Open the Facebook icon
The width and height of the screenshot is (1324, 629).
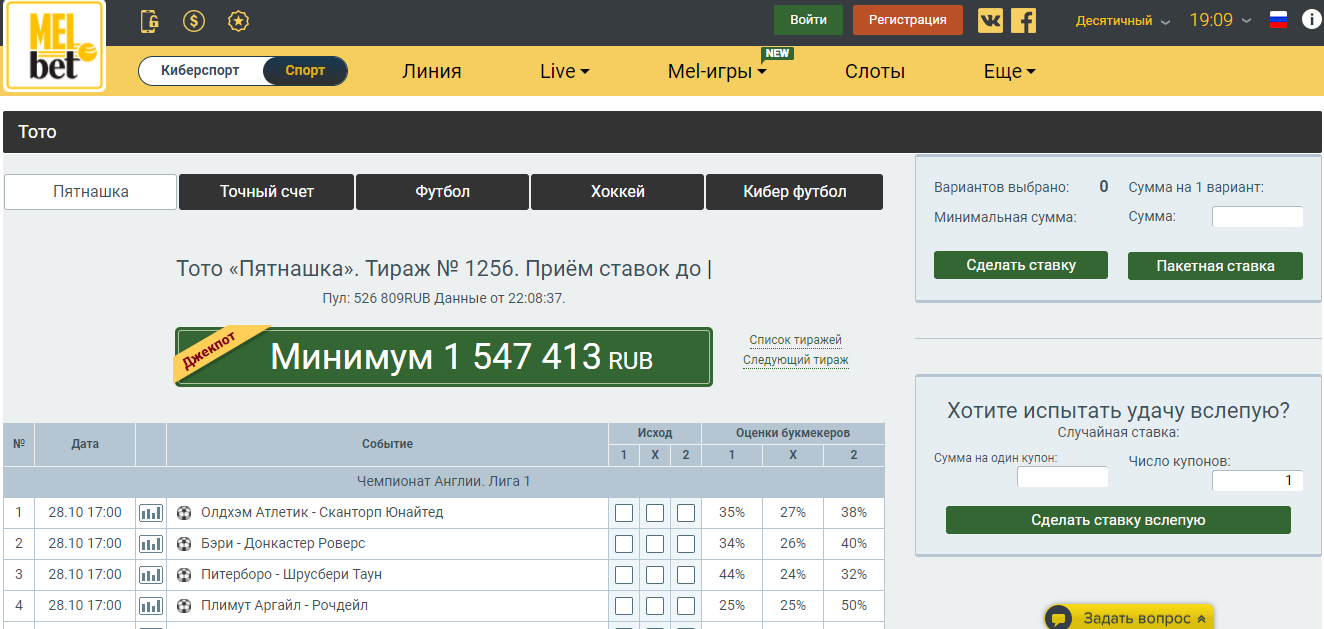coord(1023,20)
